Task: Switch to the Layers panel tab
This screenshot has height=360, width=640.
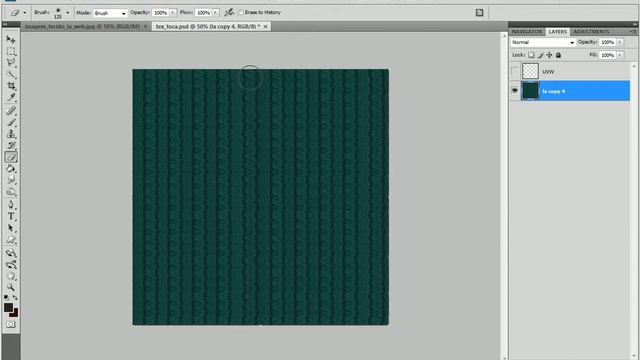Action: point(558,31)
